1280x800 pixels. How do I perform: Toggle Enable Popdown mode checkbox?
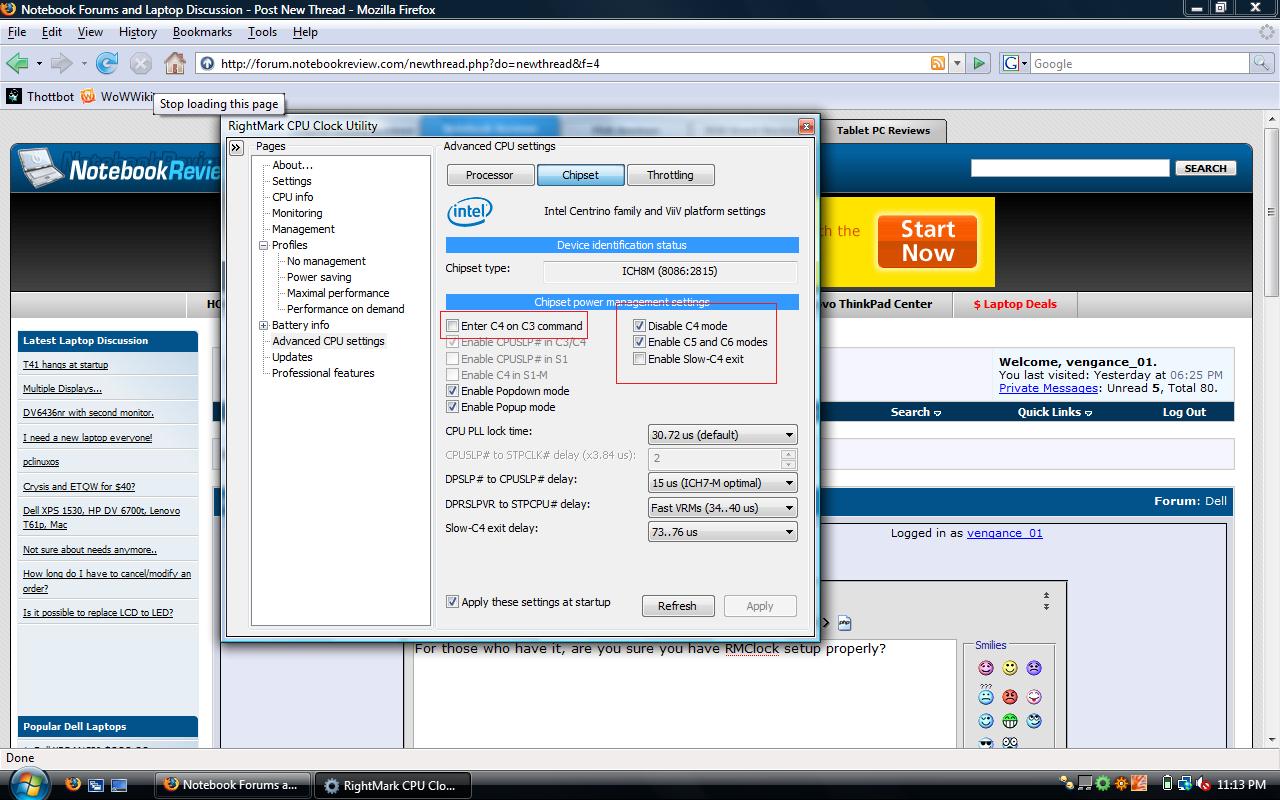453,391
